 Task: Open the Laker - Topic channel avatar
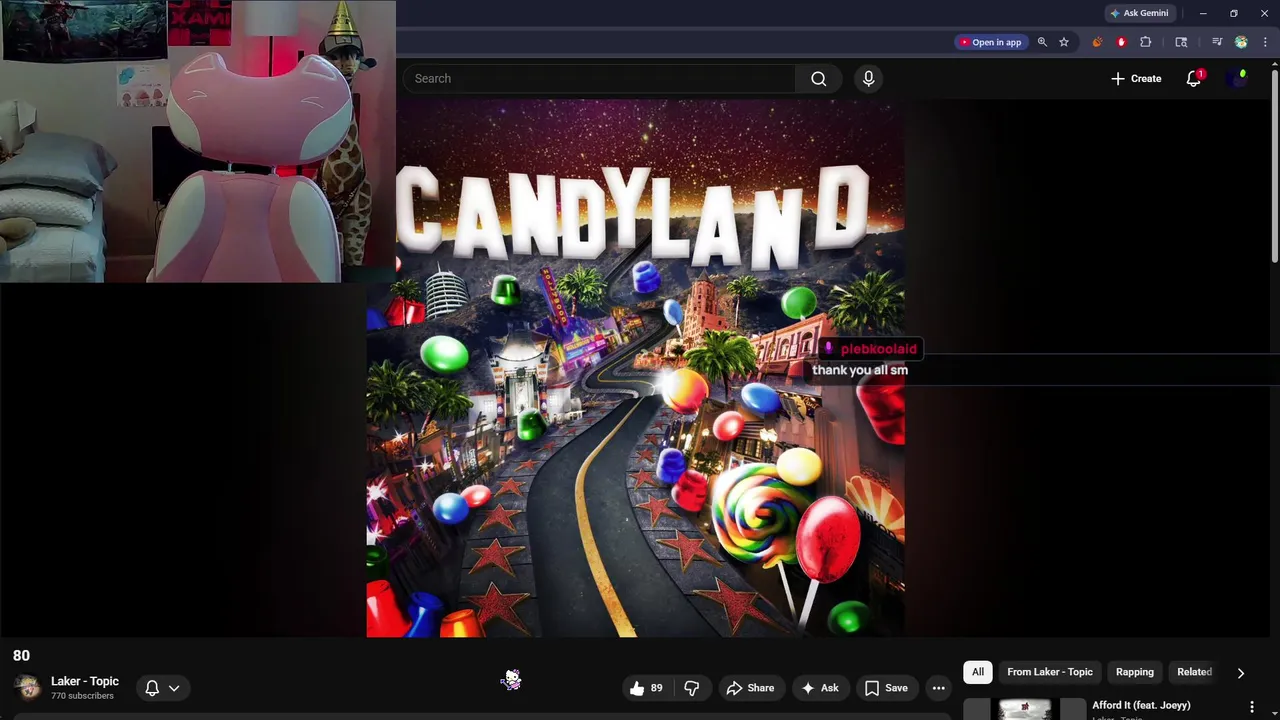click(28, 687)
